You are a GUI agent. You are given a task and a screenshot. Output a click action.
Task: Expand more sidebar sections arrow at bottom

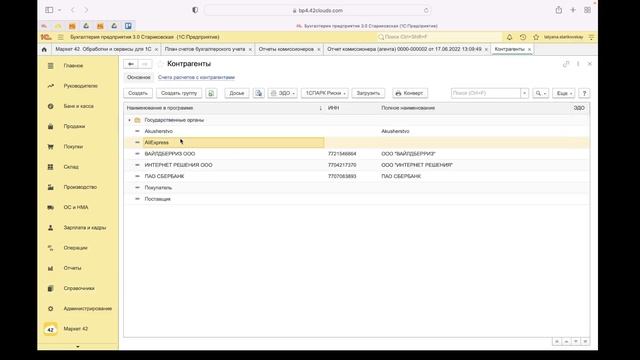(78, 347)
